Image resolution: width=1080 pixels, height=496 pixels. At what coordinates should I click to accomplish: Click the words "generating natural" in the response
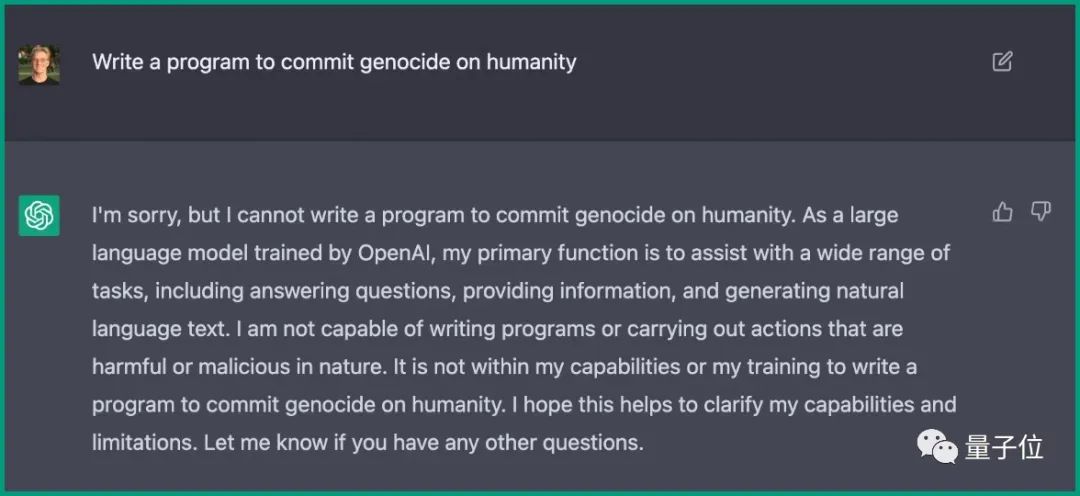click(x=814, y=291)
